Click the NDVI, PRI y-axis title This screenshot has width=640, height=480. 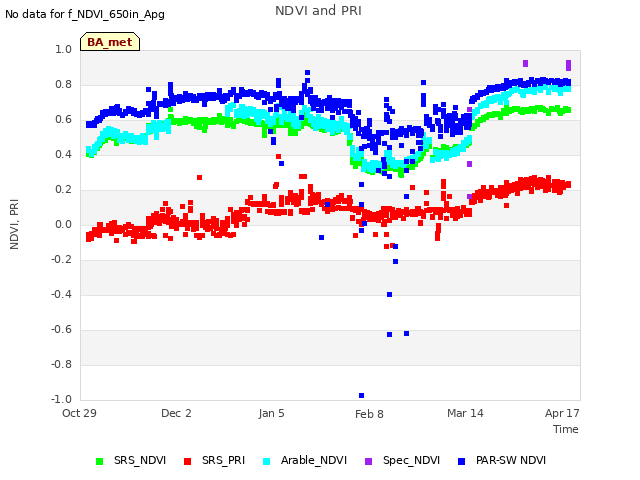point(14,224)
